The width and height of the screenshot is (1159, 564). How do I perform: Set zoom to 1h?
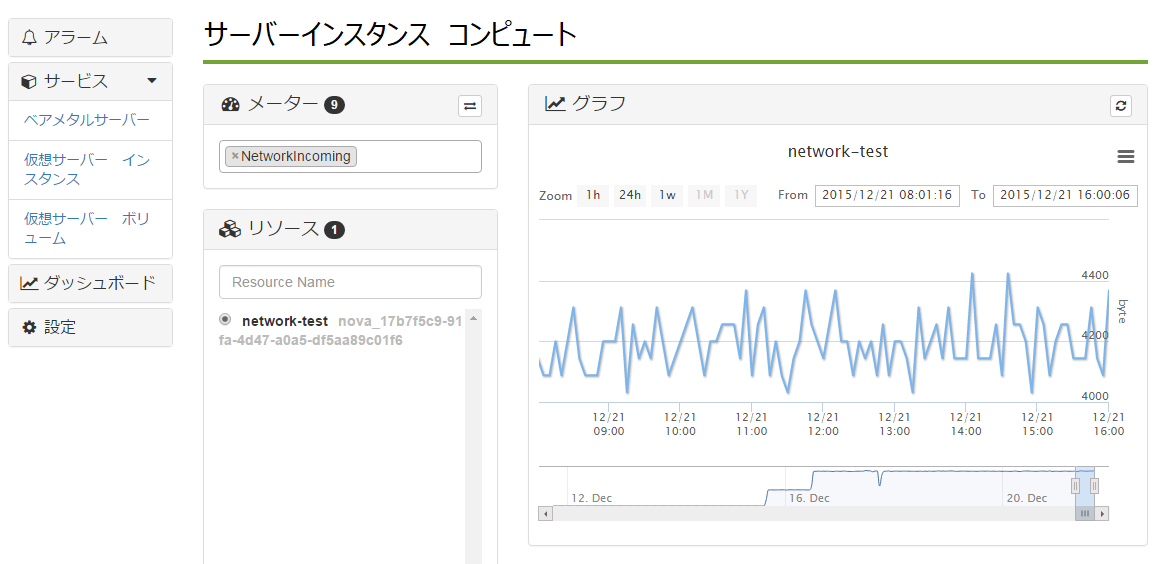[593, 195]
